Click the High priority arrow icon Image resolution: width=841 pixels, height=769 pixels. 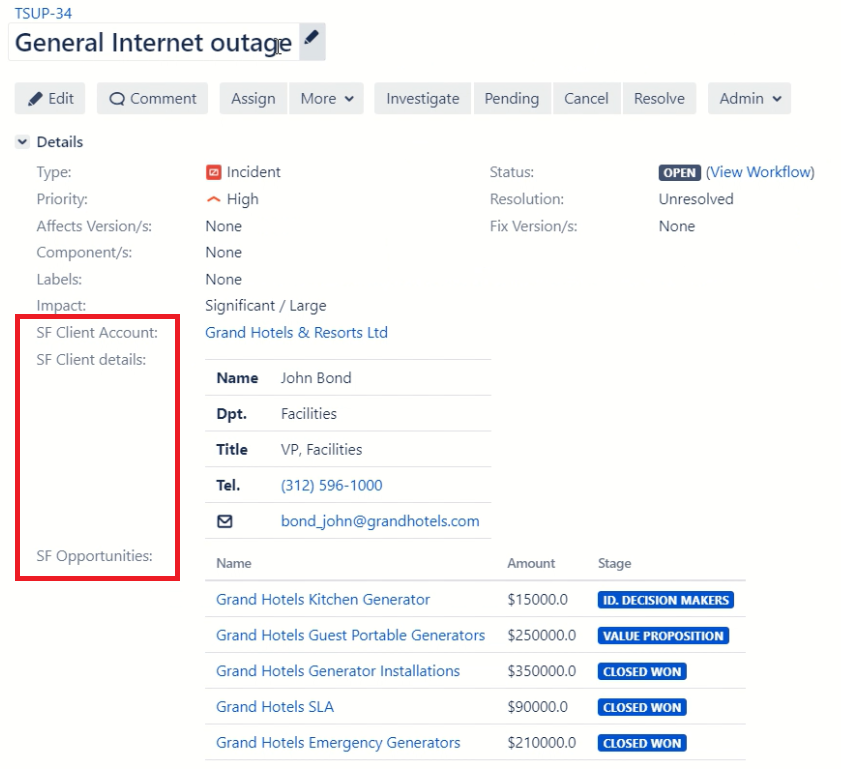pyautogui.click(x=213, y=199)
